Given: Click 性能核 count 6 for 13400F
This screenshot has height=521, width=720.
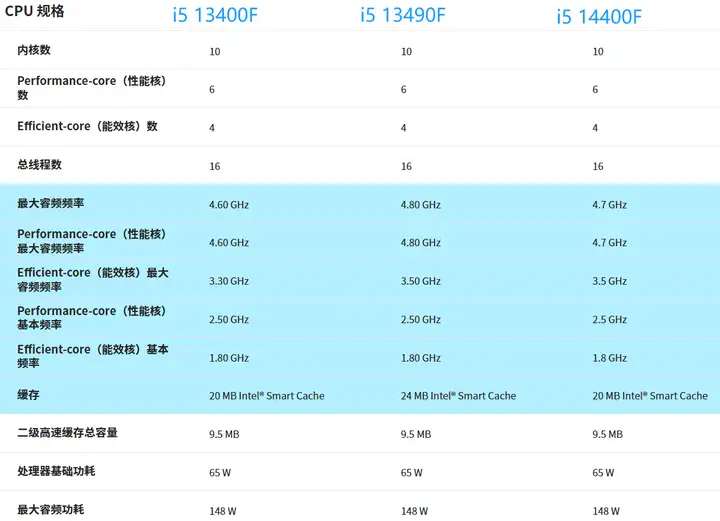Looking at the screenshot, I should 212,90.
